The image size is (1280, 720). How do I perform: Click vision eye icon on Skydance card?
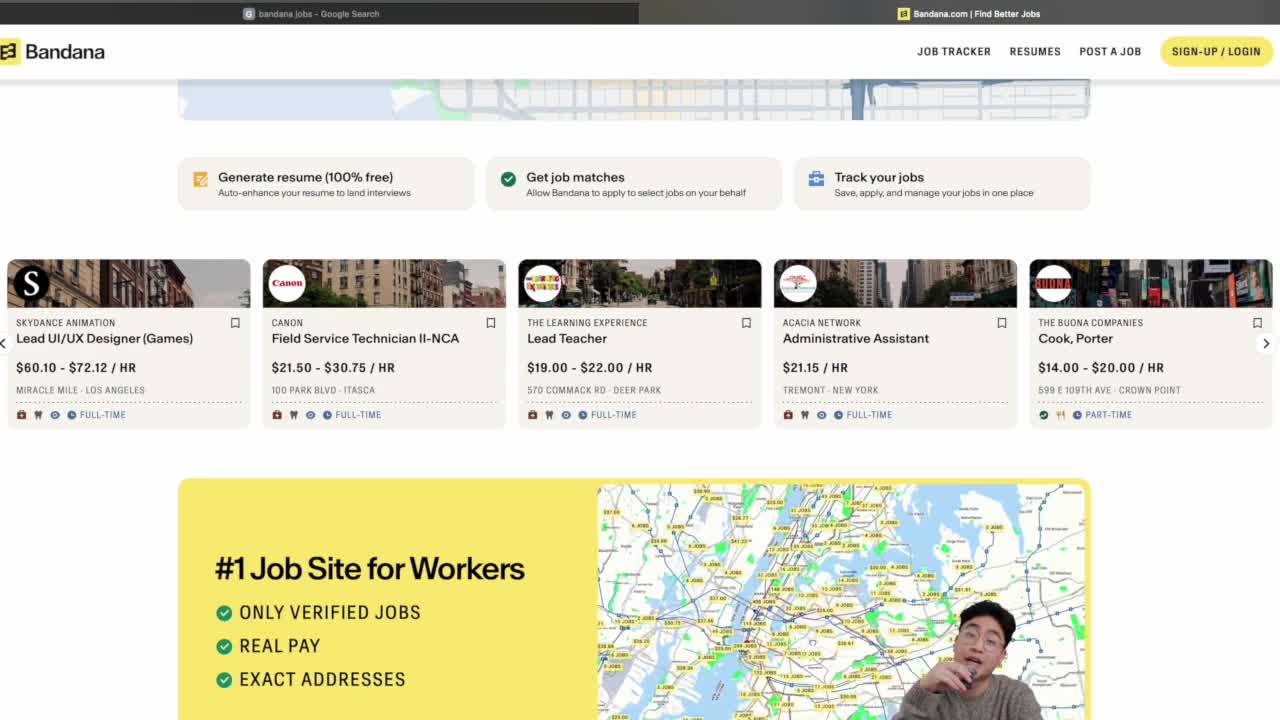55,415
